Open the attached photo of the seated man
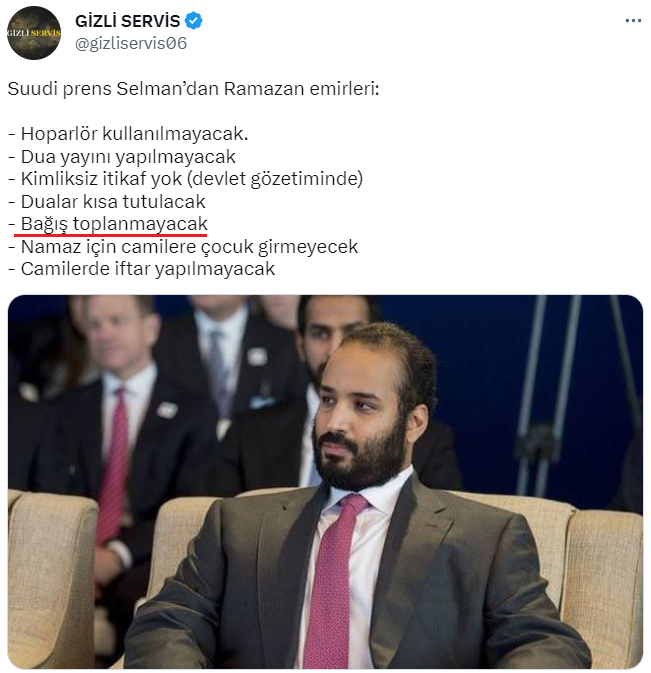The height and width of the screenshot is (673, 651). (325, 482)
